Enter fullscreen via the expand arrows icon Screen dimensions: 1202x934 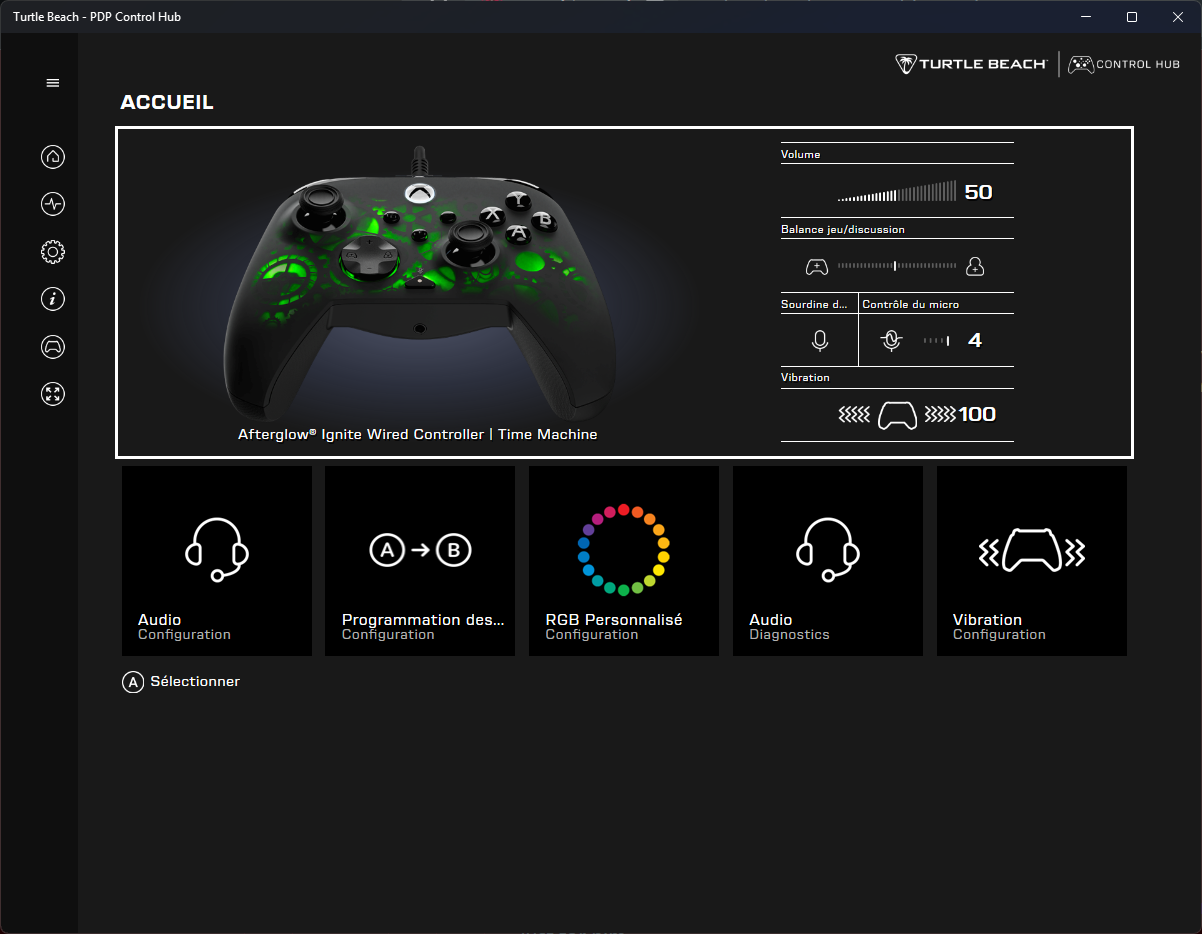click(52, 394)
